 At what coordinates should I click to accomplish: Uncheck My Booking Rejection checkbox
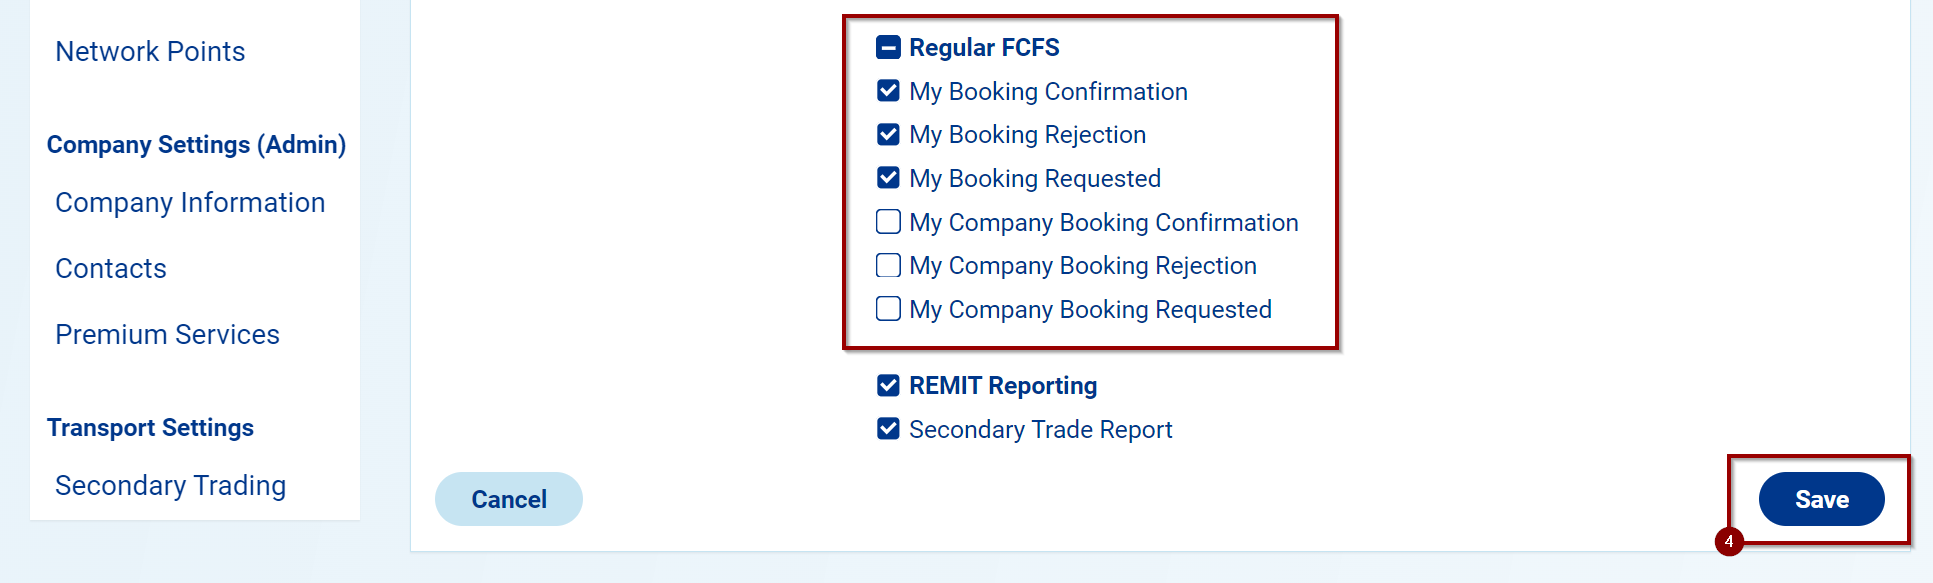coord(888,134)
